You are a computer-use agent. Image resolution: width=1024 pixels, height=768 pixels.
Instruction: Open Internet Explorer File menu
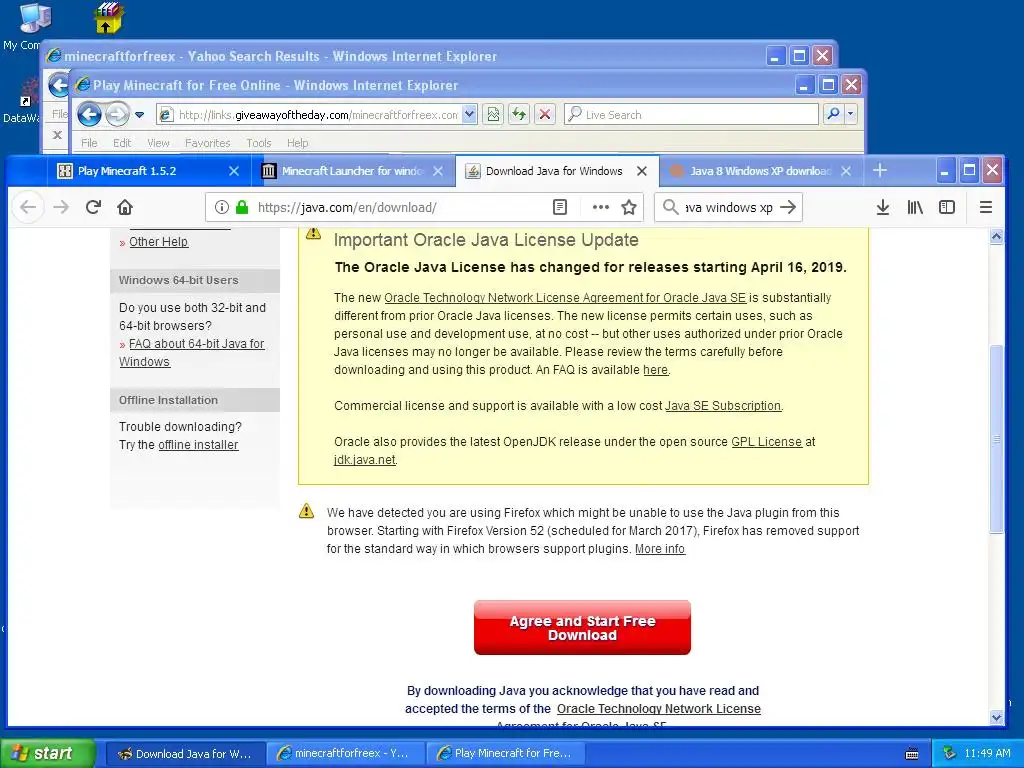coord(89,142)
